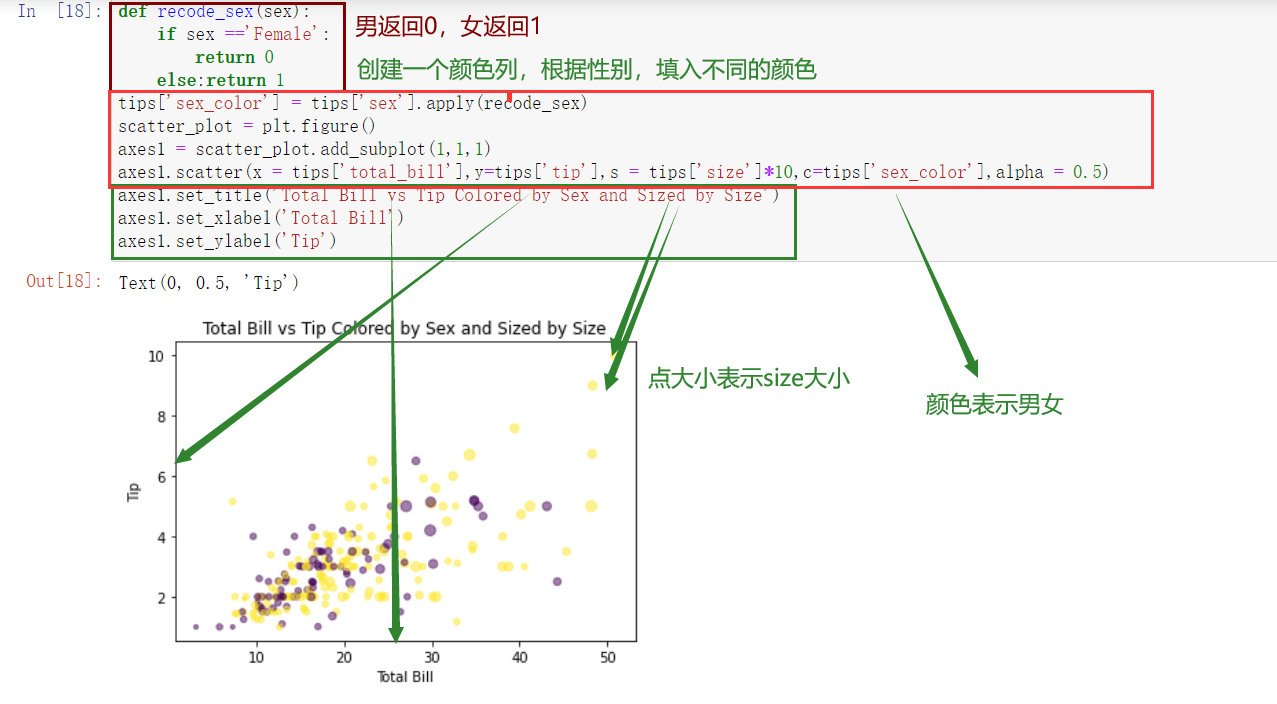Click the axes1.set_ylabel('Tip') line
Screen dimensions: 1277x704
[x=227, y=241]
